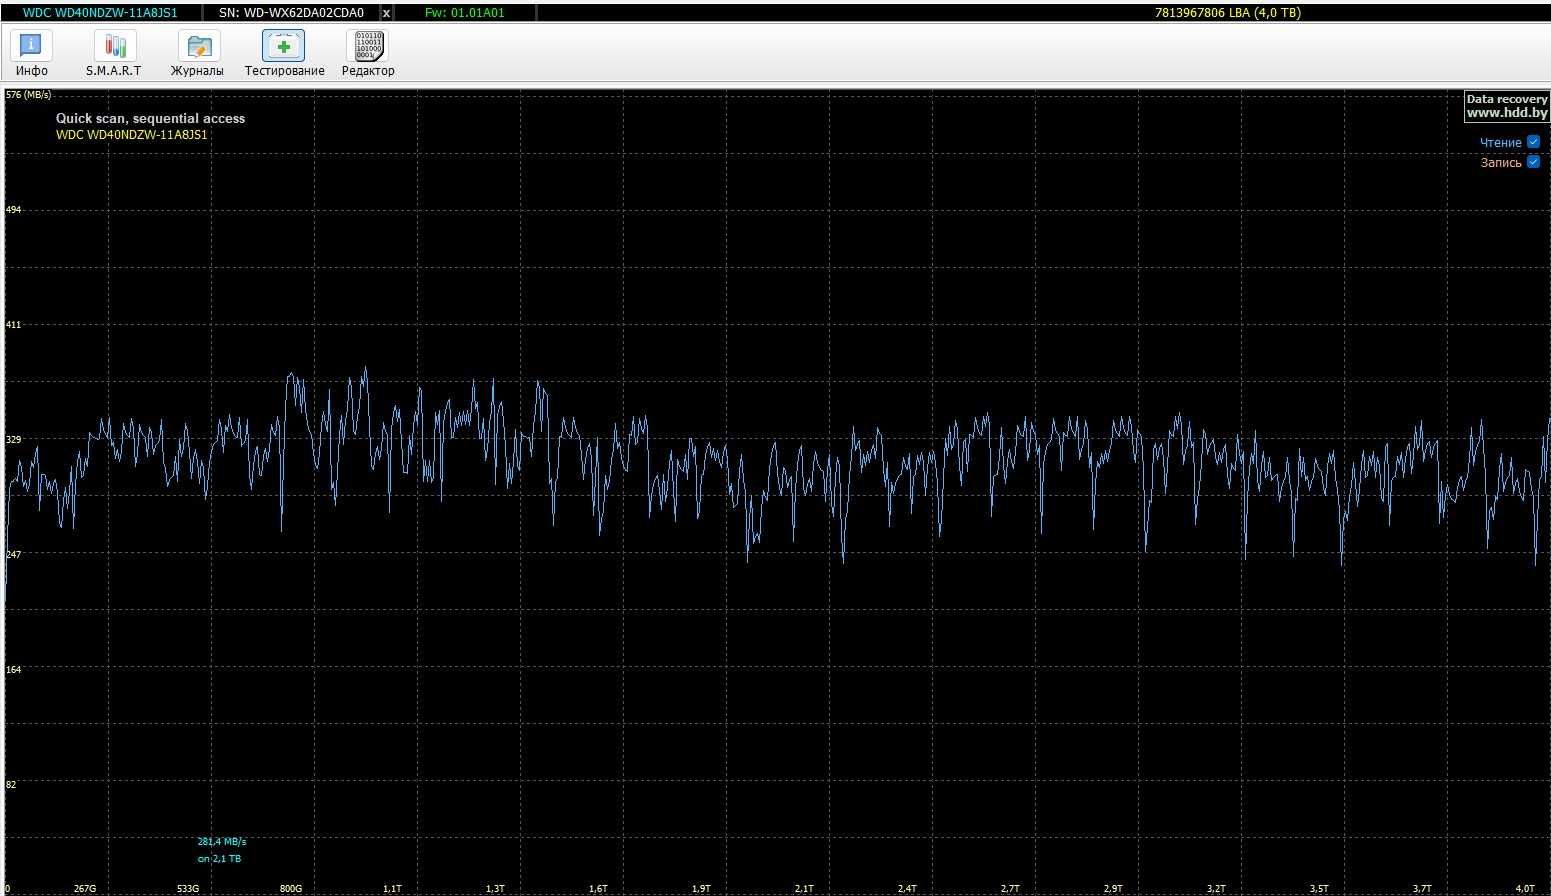The width and height of the screenshot is (1551, 896).
Task: Click the Quick scan, sequential access title
Action: pos(150,118)
